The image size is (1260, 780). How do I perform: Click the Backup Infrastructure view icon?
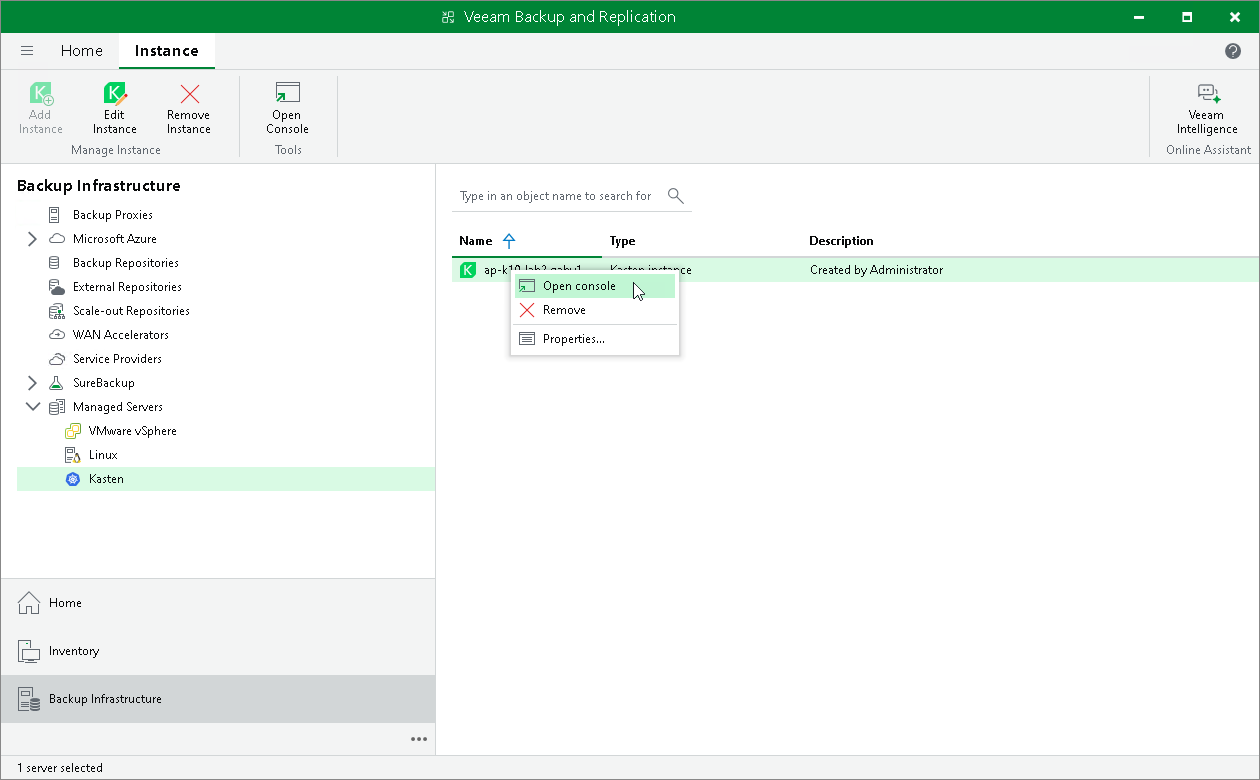coord(28,699)
